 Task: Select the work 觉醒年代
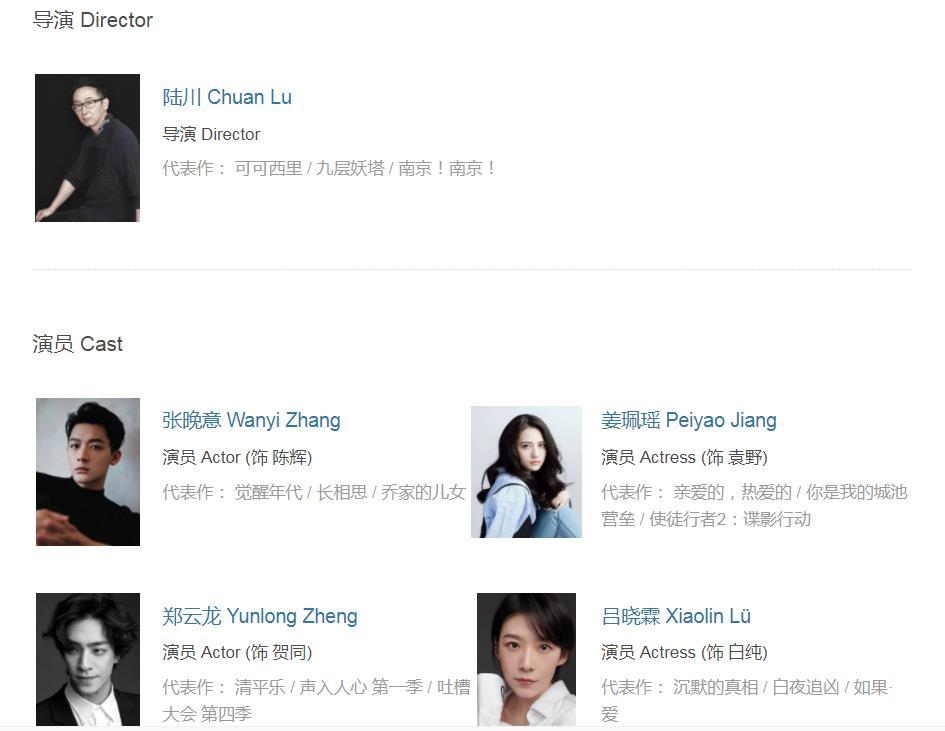tap(268, 492)
